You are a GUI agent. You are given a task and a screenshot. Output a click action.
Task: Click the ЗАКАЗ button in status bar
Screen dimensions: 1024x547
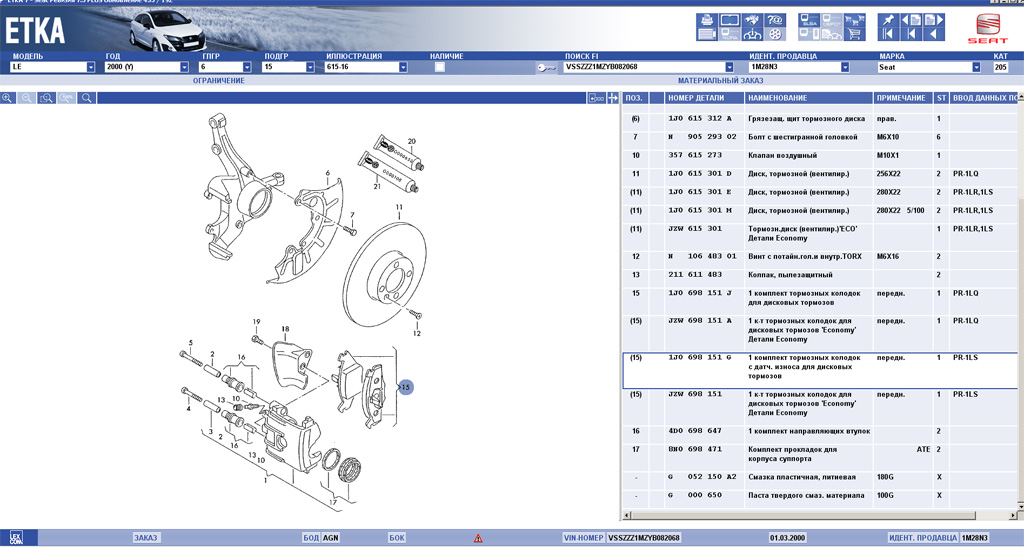tap(146, 538)
